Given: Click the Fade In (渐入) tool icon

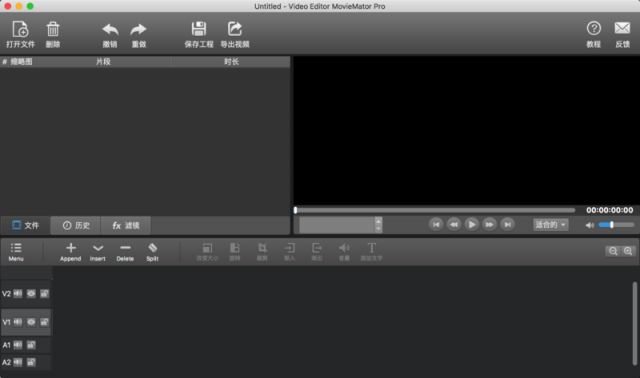Looking at the screenshot, I should click(289, 248).
